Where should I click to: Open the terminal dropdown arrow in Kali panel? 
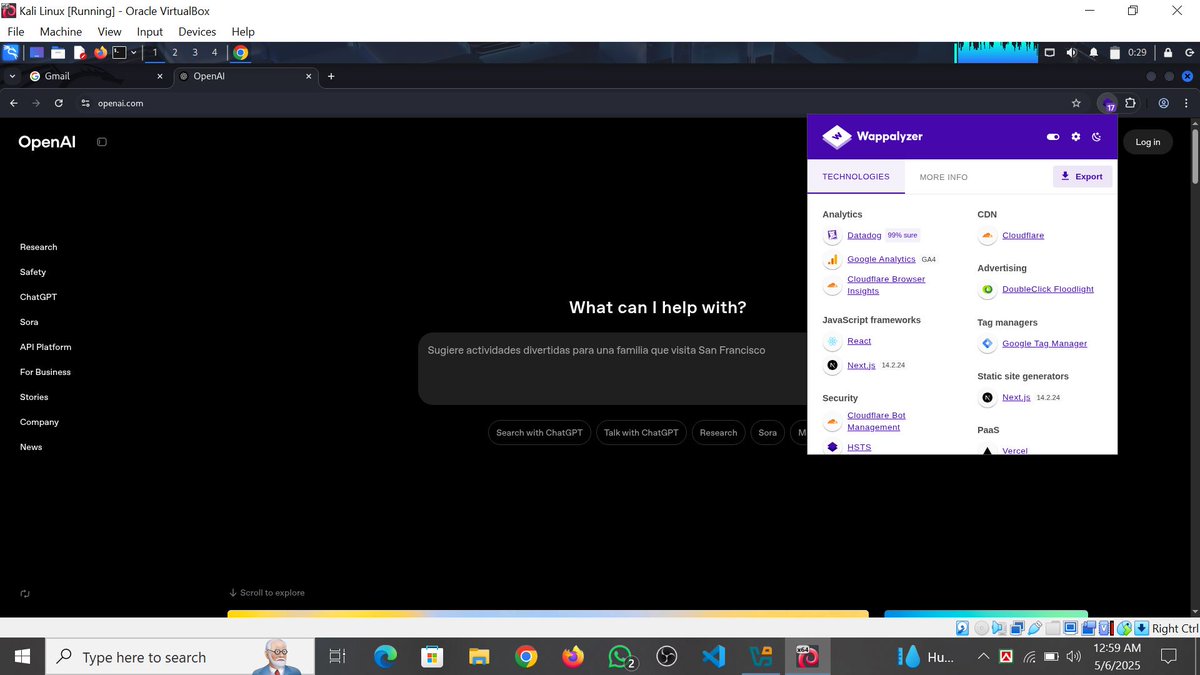pyautogui.click(x=134, y=52)
